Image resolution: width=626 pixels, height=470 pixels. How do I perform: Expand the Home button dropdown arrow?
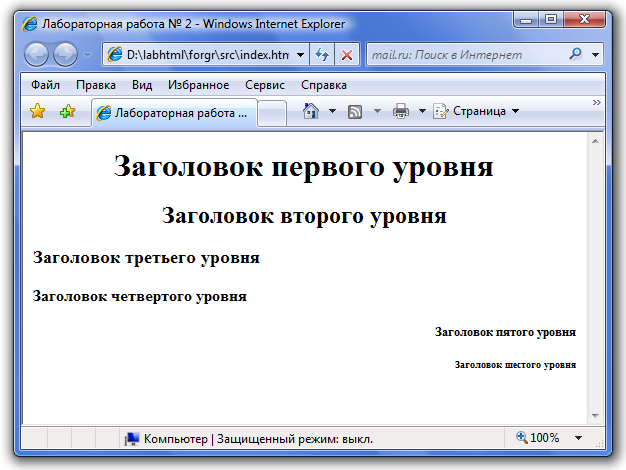[332, 111]
